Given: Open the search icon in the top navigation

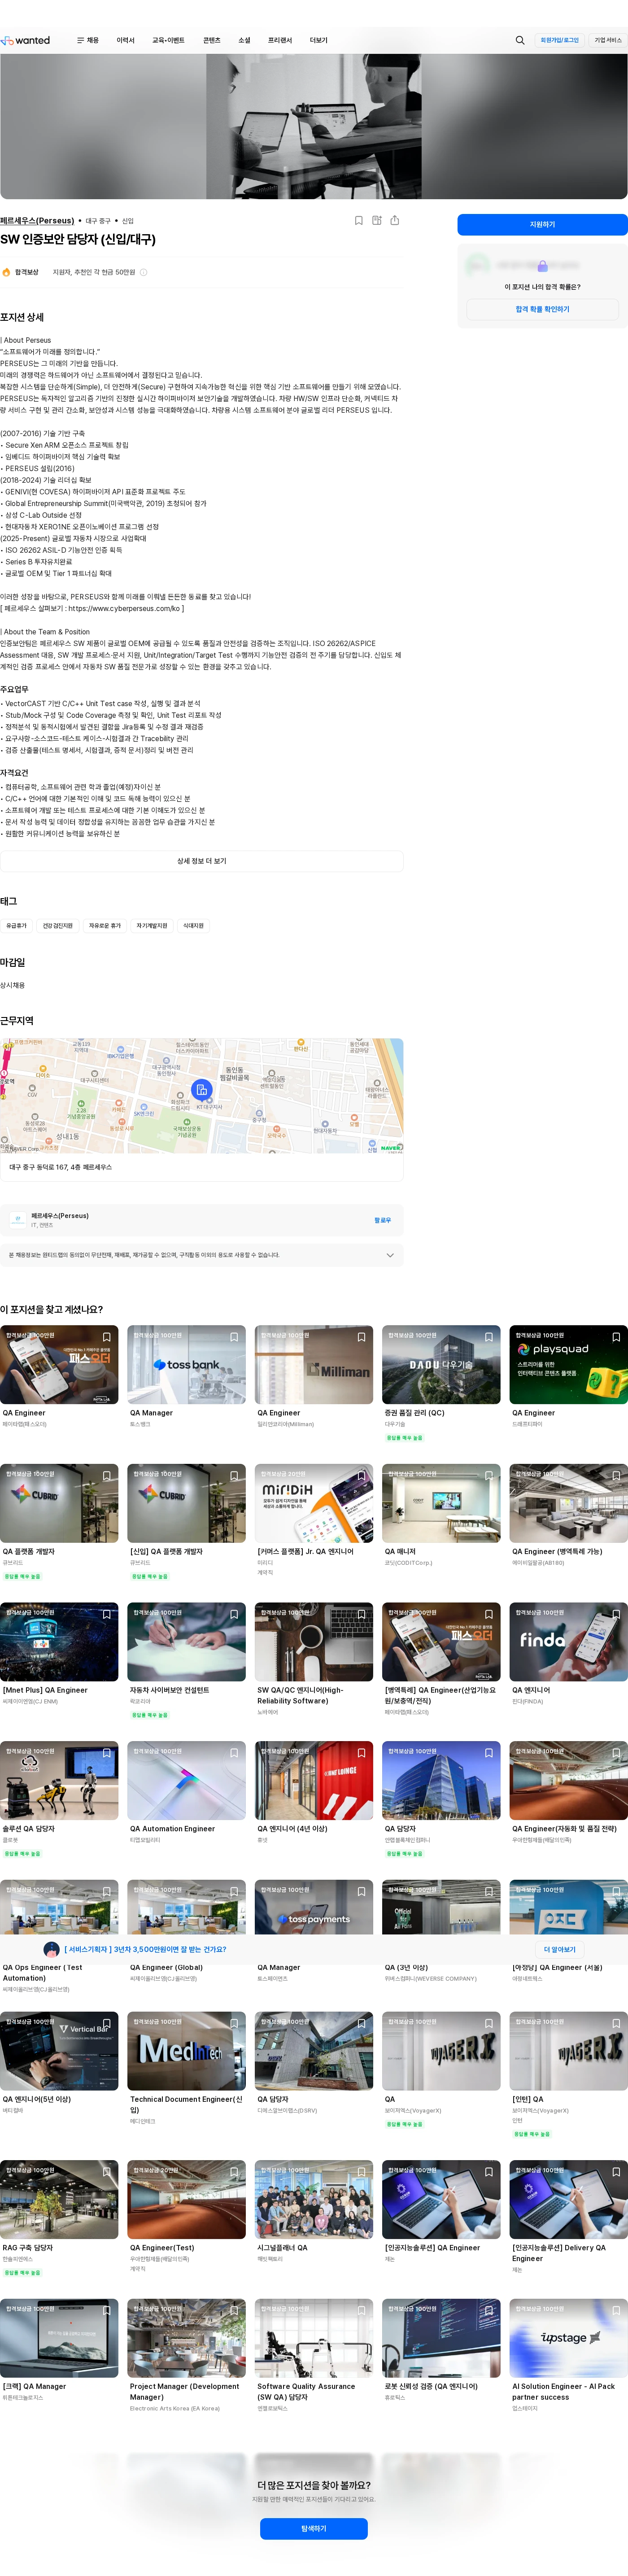Looking at the screenshot, I should [x=520, y=40].
